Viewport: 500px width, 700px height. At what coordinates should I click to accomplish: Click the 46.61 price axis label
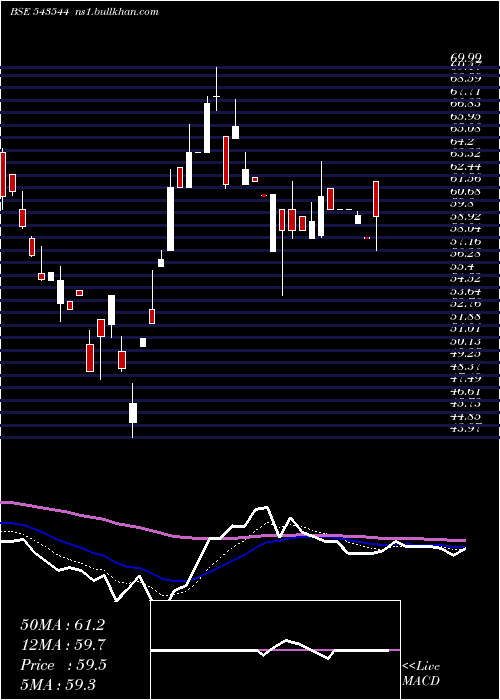(466, 392)
